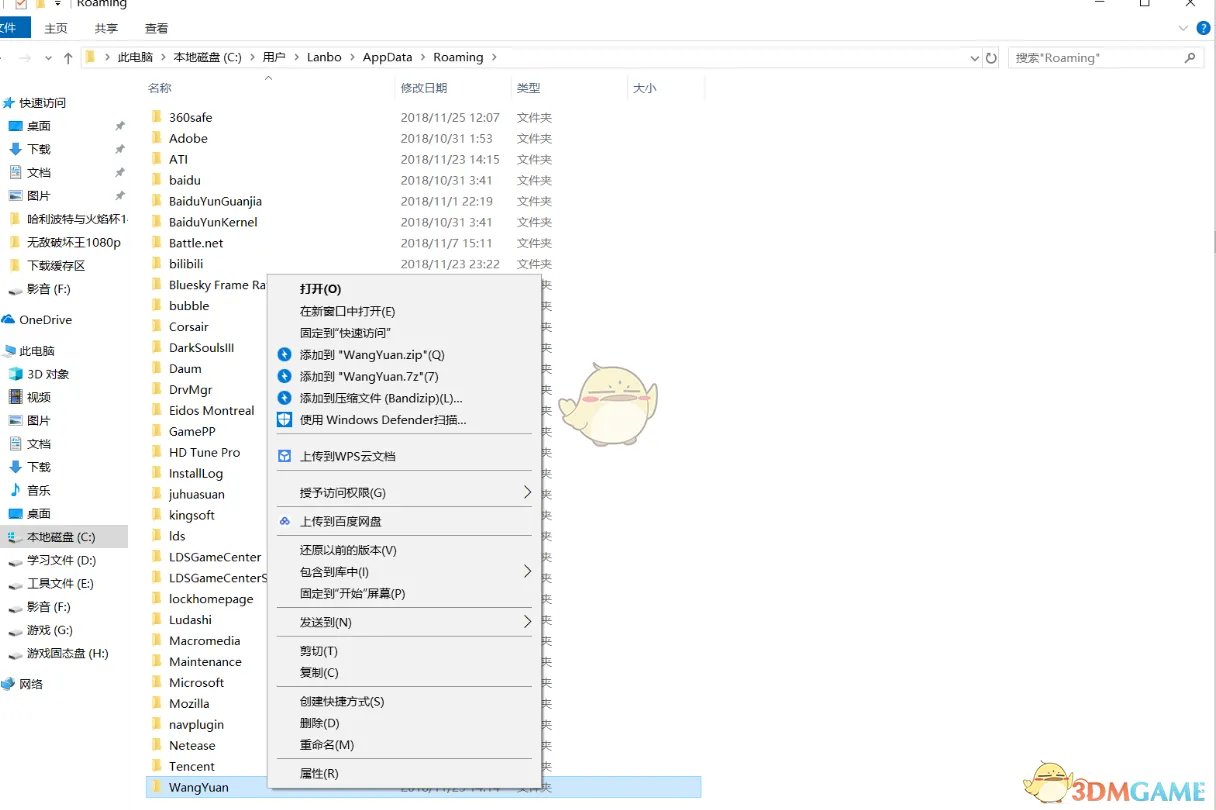Choose 重命名 in the context menu

[x=327, y=745]
